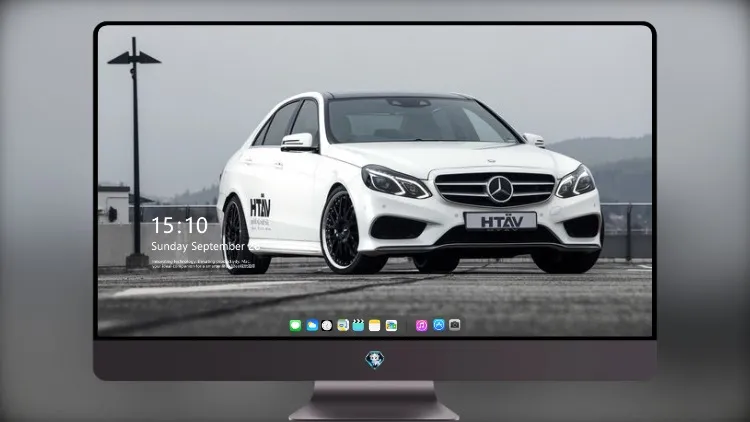Open the blue App Store icon in the dock
The image size is (750, 422).
click(x=439, y=325)
